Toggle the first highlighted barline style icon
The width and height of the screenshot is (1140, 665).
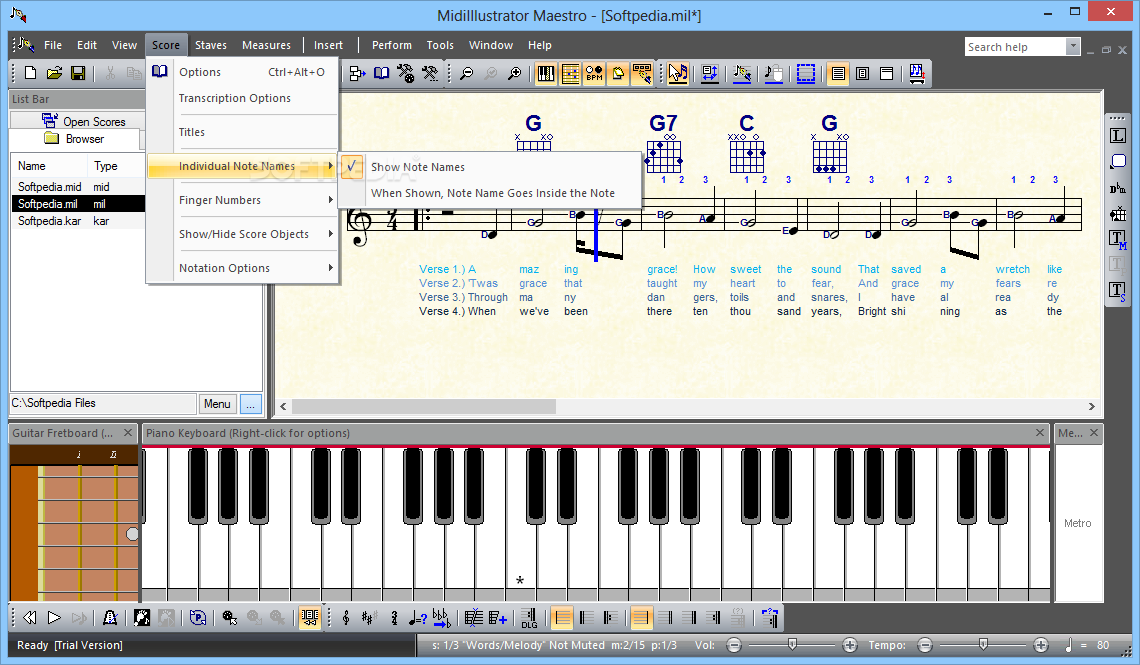(x=562, y=618)
